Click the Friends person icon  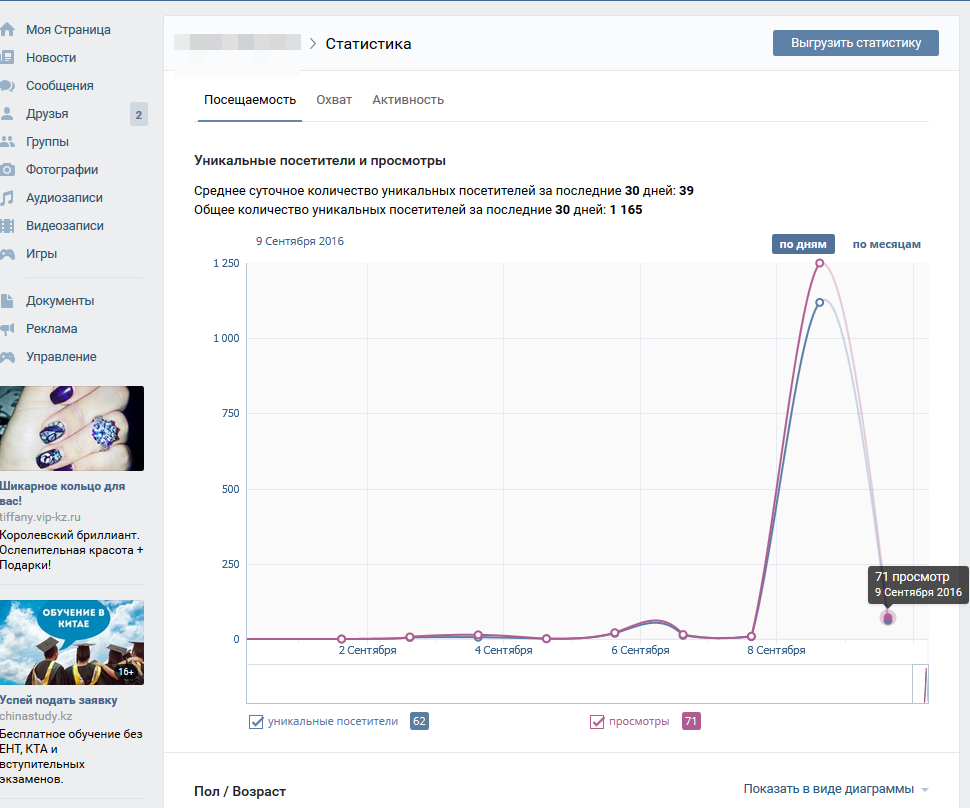click(7, 114)
